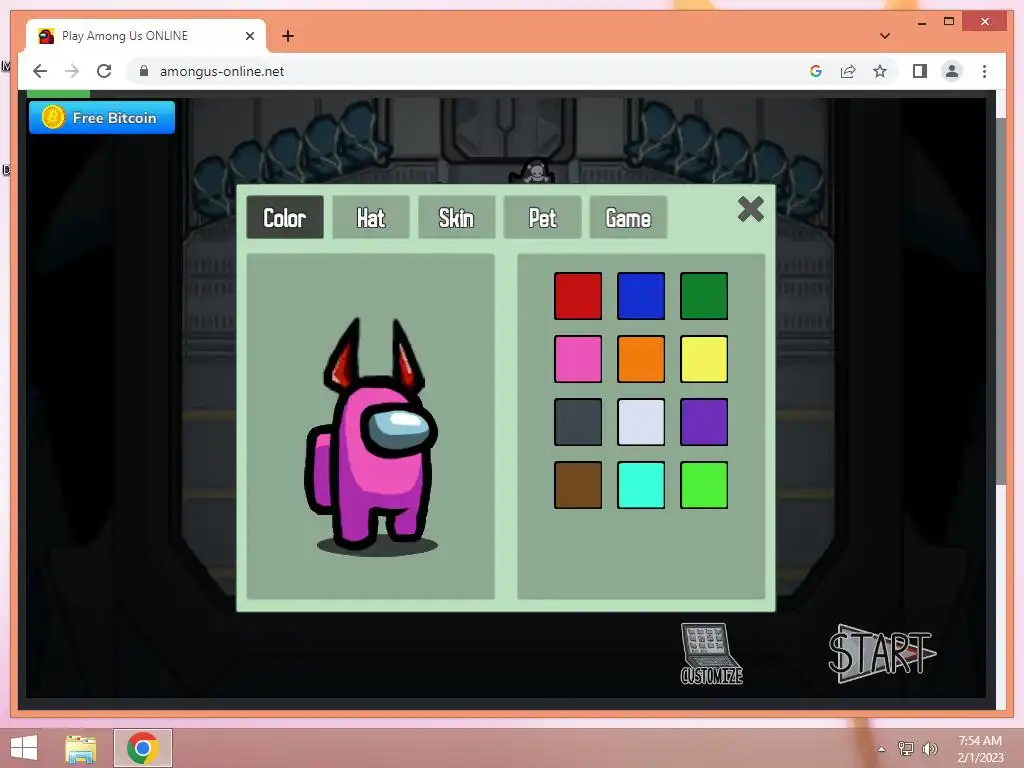The height and width of the screenshot is (768, 1024).
Task: Choose the orange color swatch
Action: pyautogui.click(x=641, y=359)
